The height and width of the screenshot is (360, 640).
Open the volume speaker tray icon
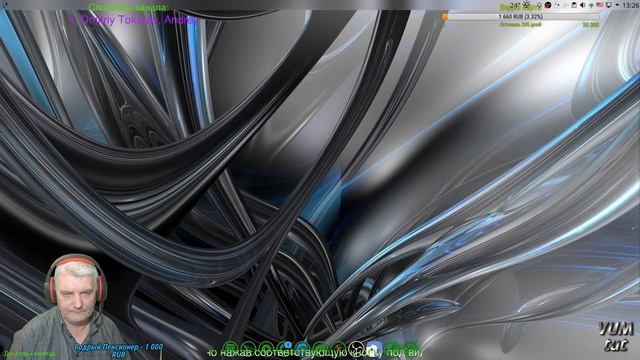[x=582, y=5]
